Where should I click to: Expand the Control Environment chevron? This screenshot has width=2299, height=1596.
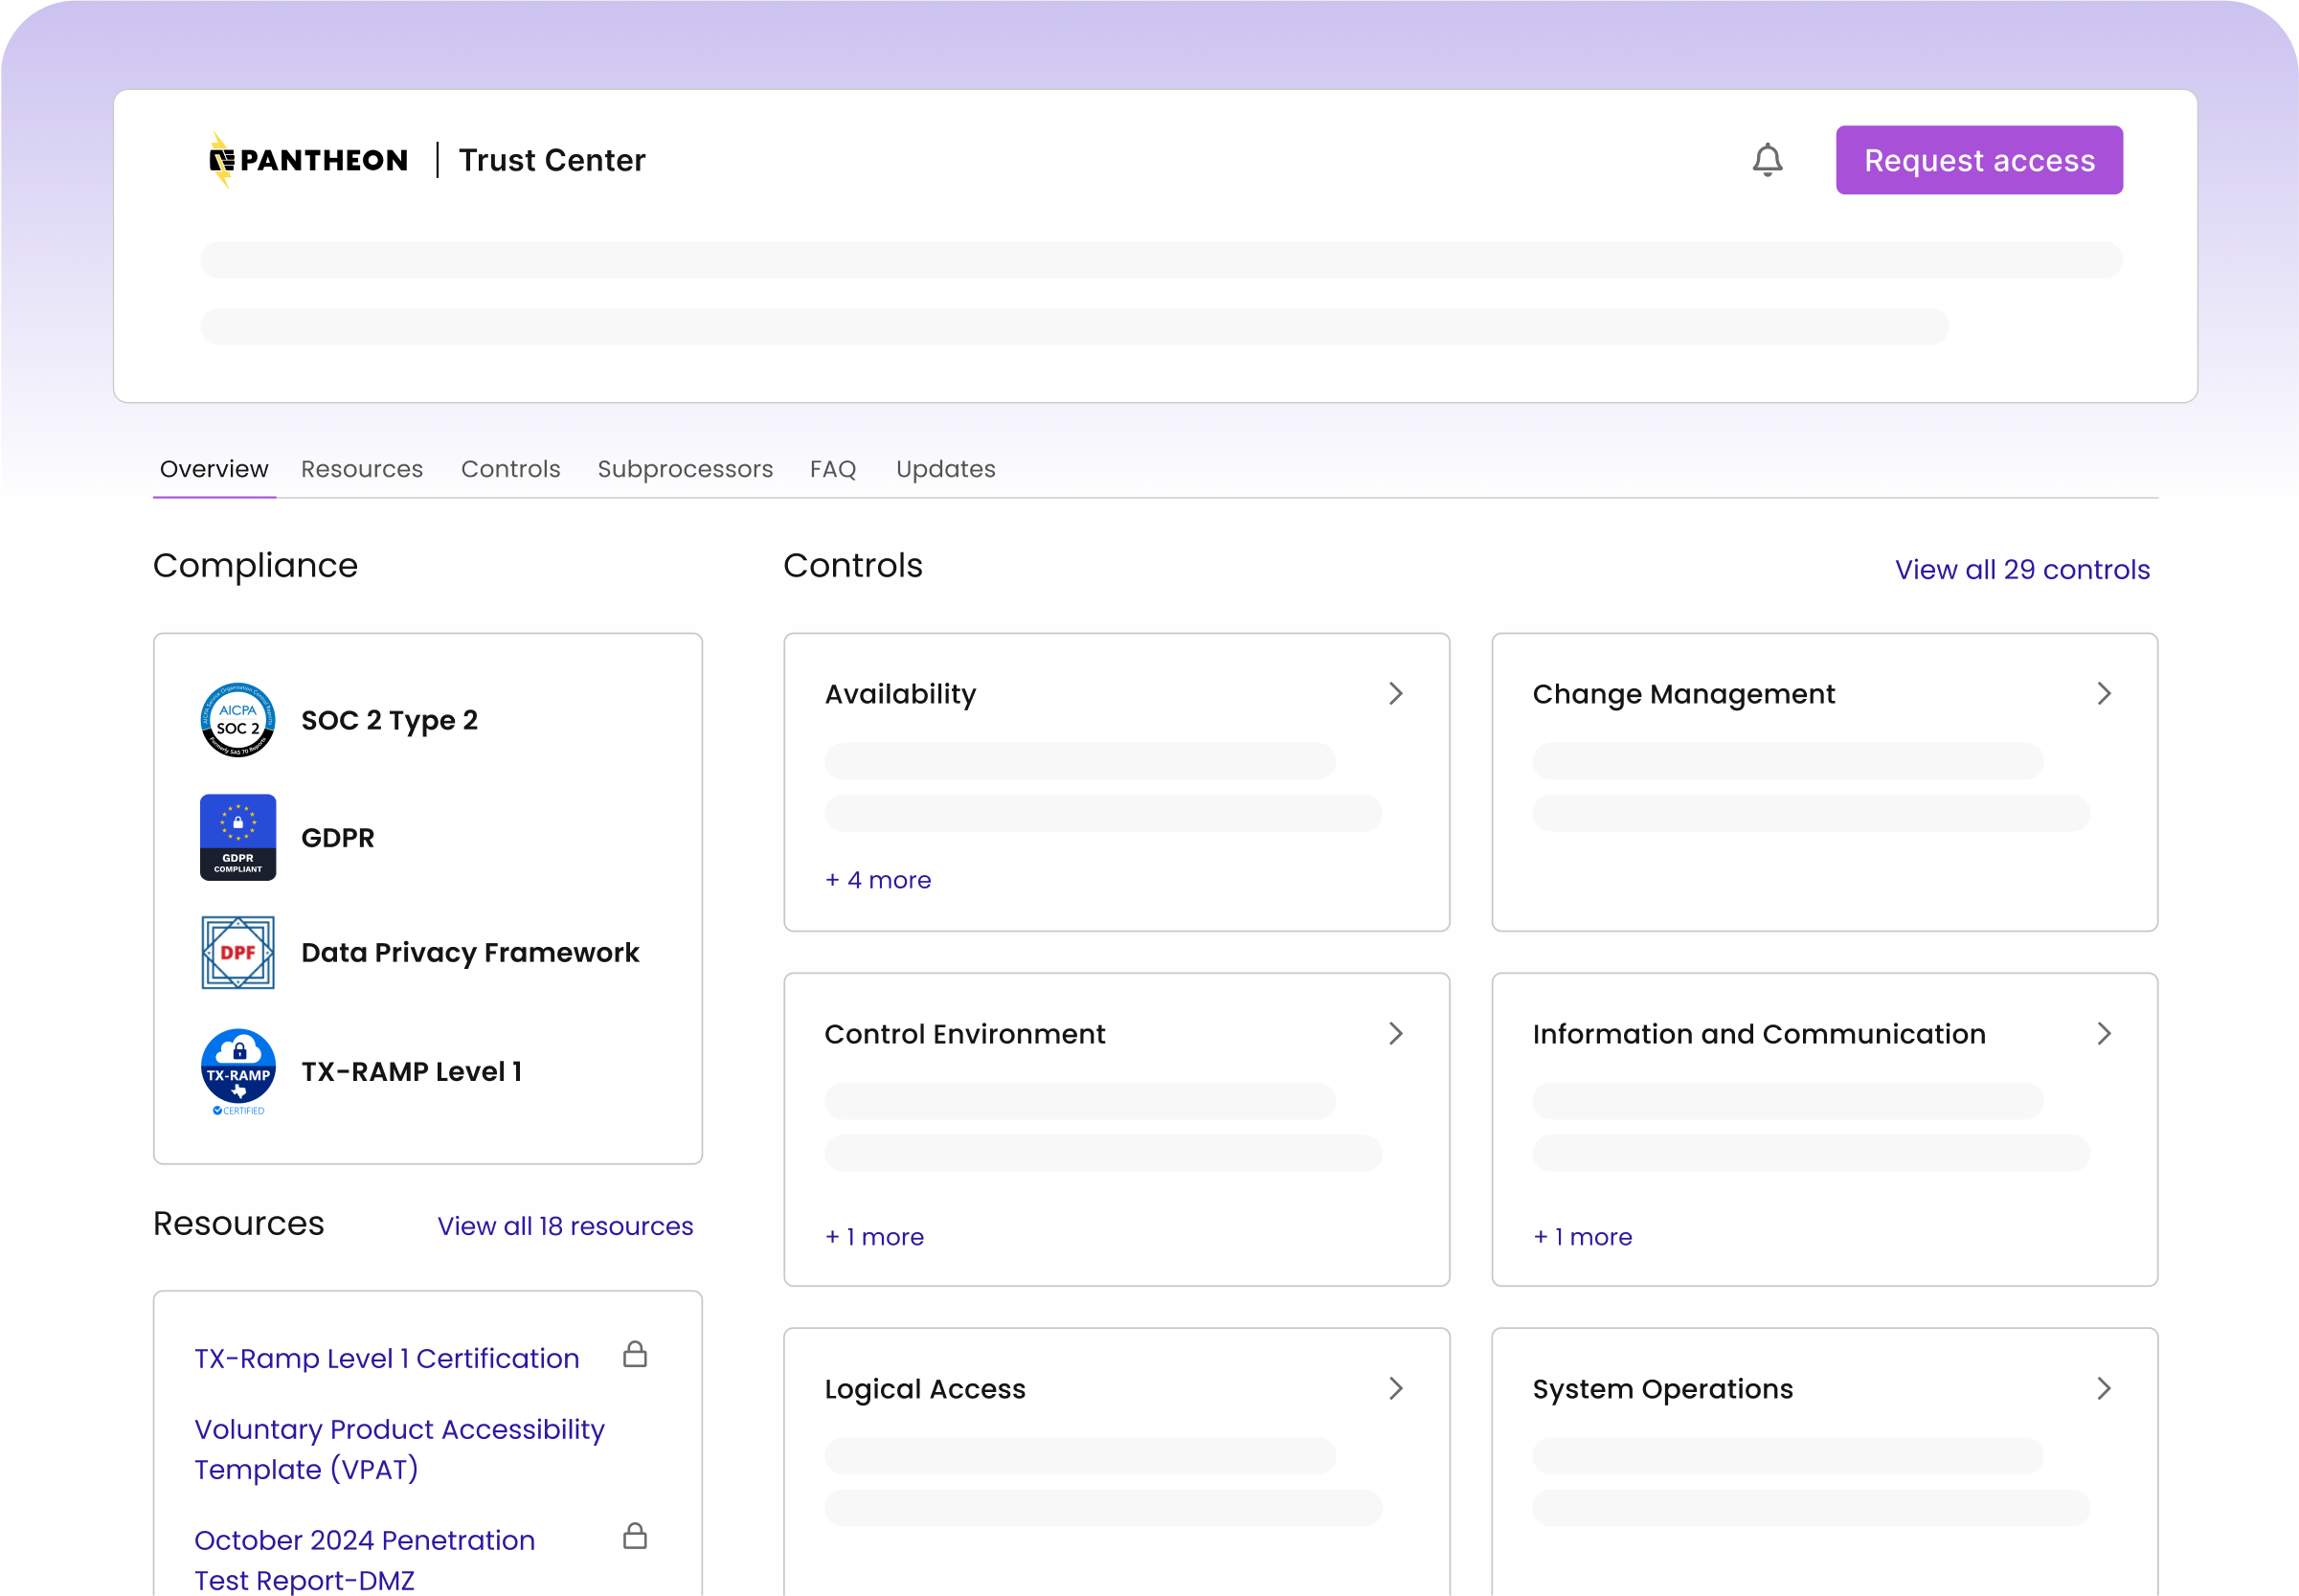(1396, 1033)
